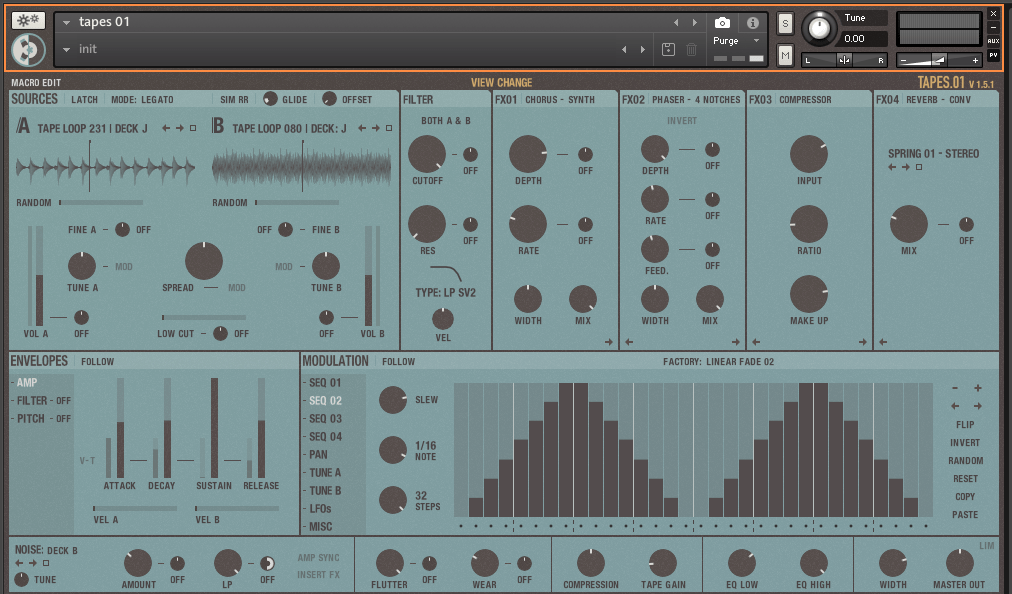The width and height of the screenshot is (1012, 594).
Task: Solo the instrument with S button
Action: pyautogui.click(x=785, y=23)
